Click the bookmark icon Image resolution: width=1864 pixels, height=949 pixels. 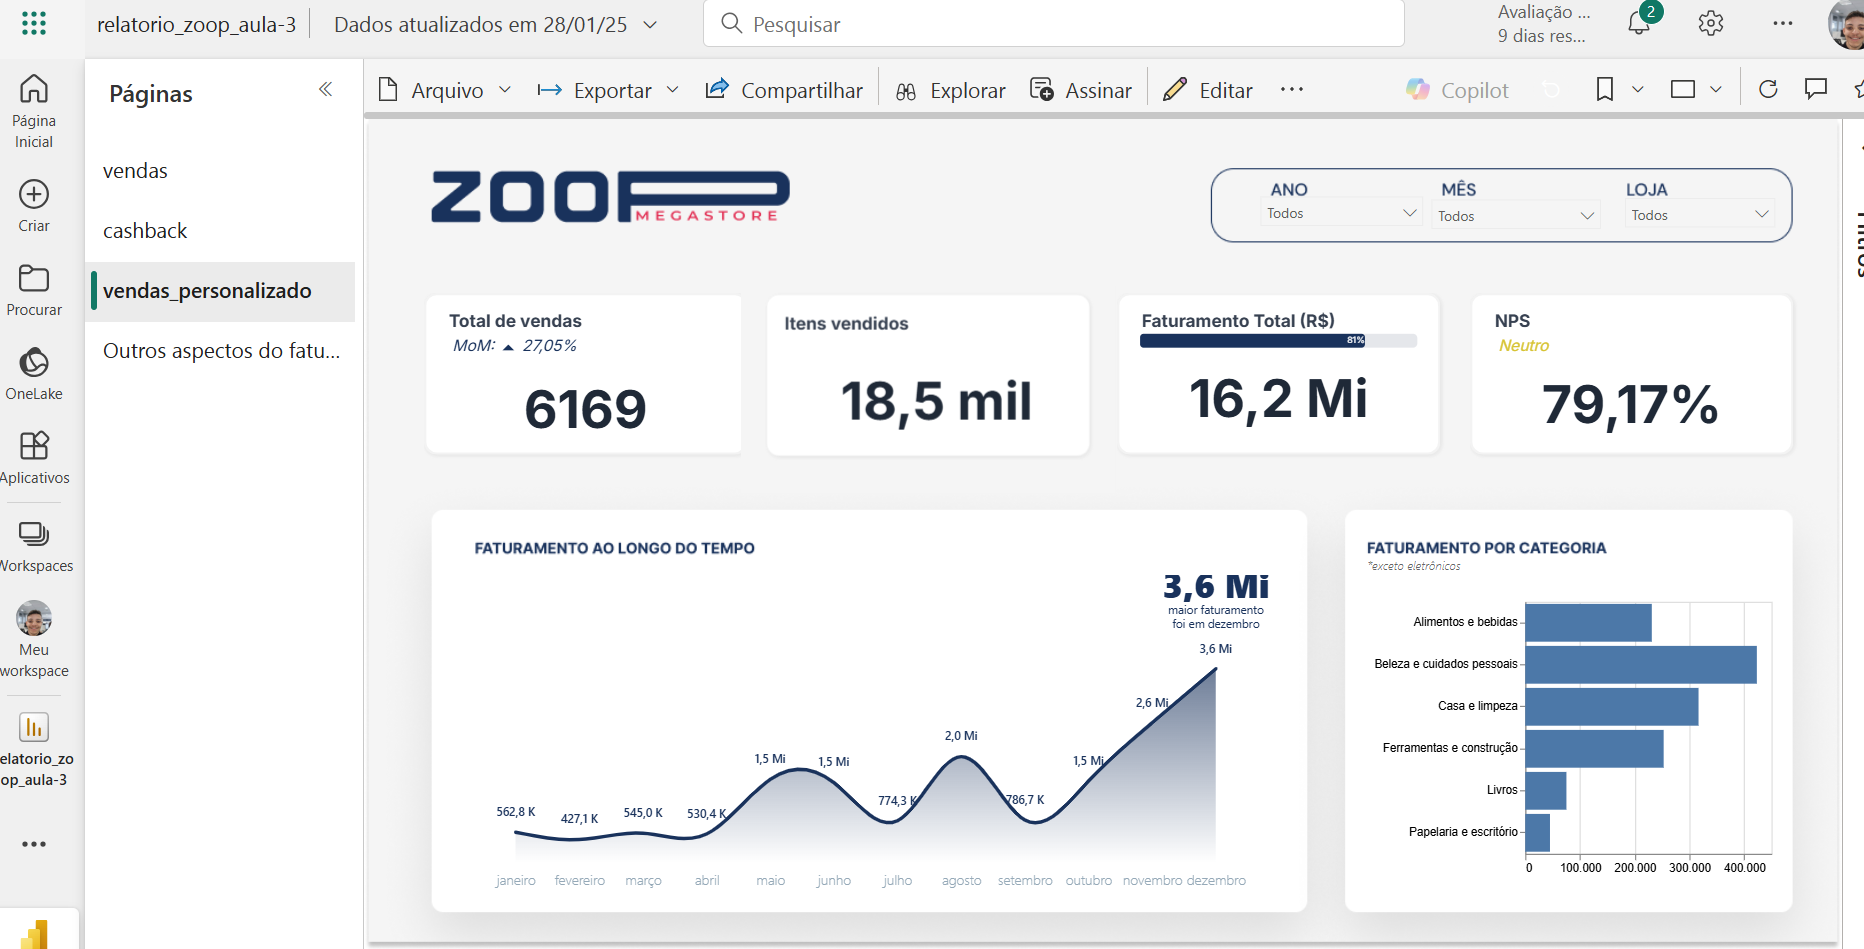point(1605,89)
